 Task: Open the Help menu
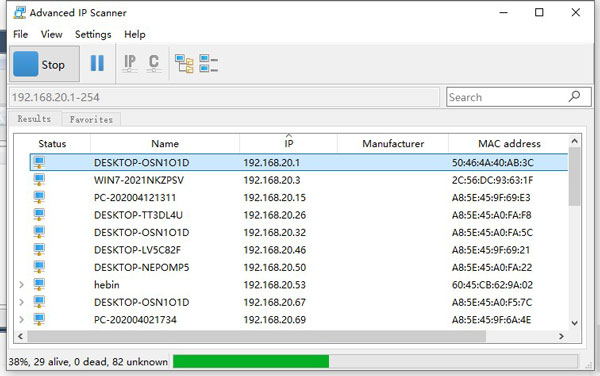pyautogui.click(x=135, y=34)
